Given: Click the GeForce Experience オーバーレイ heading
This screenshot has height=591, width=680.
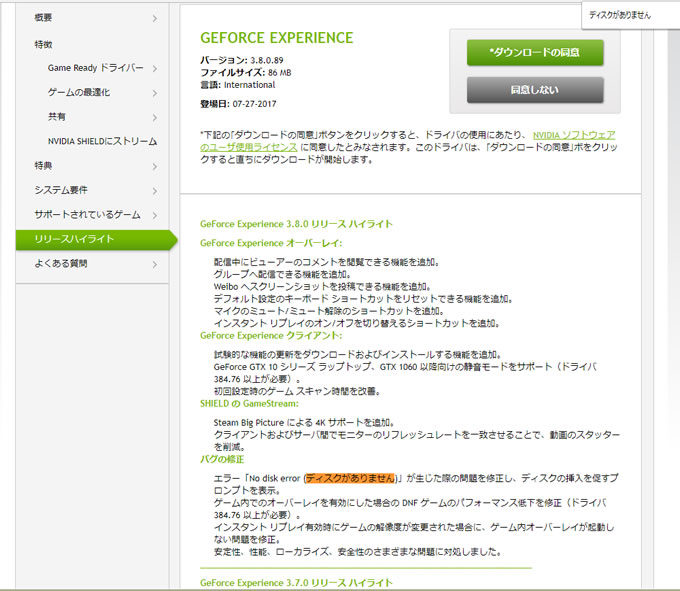Looking at the screenshot, I should [x=271, y=243].
